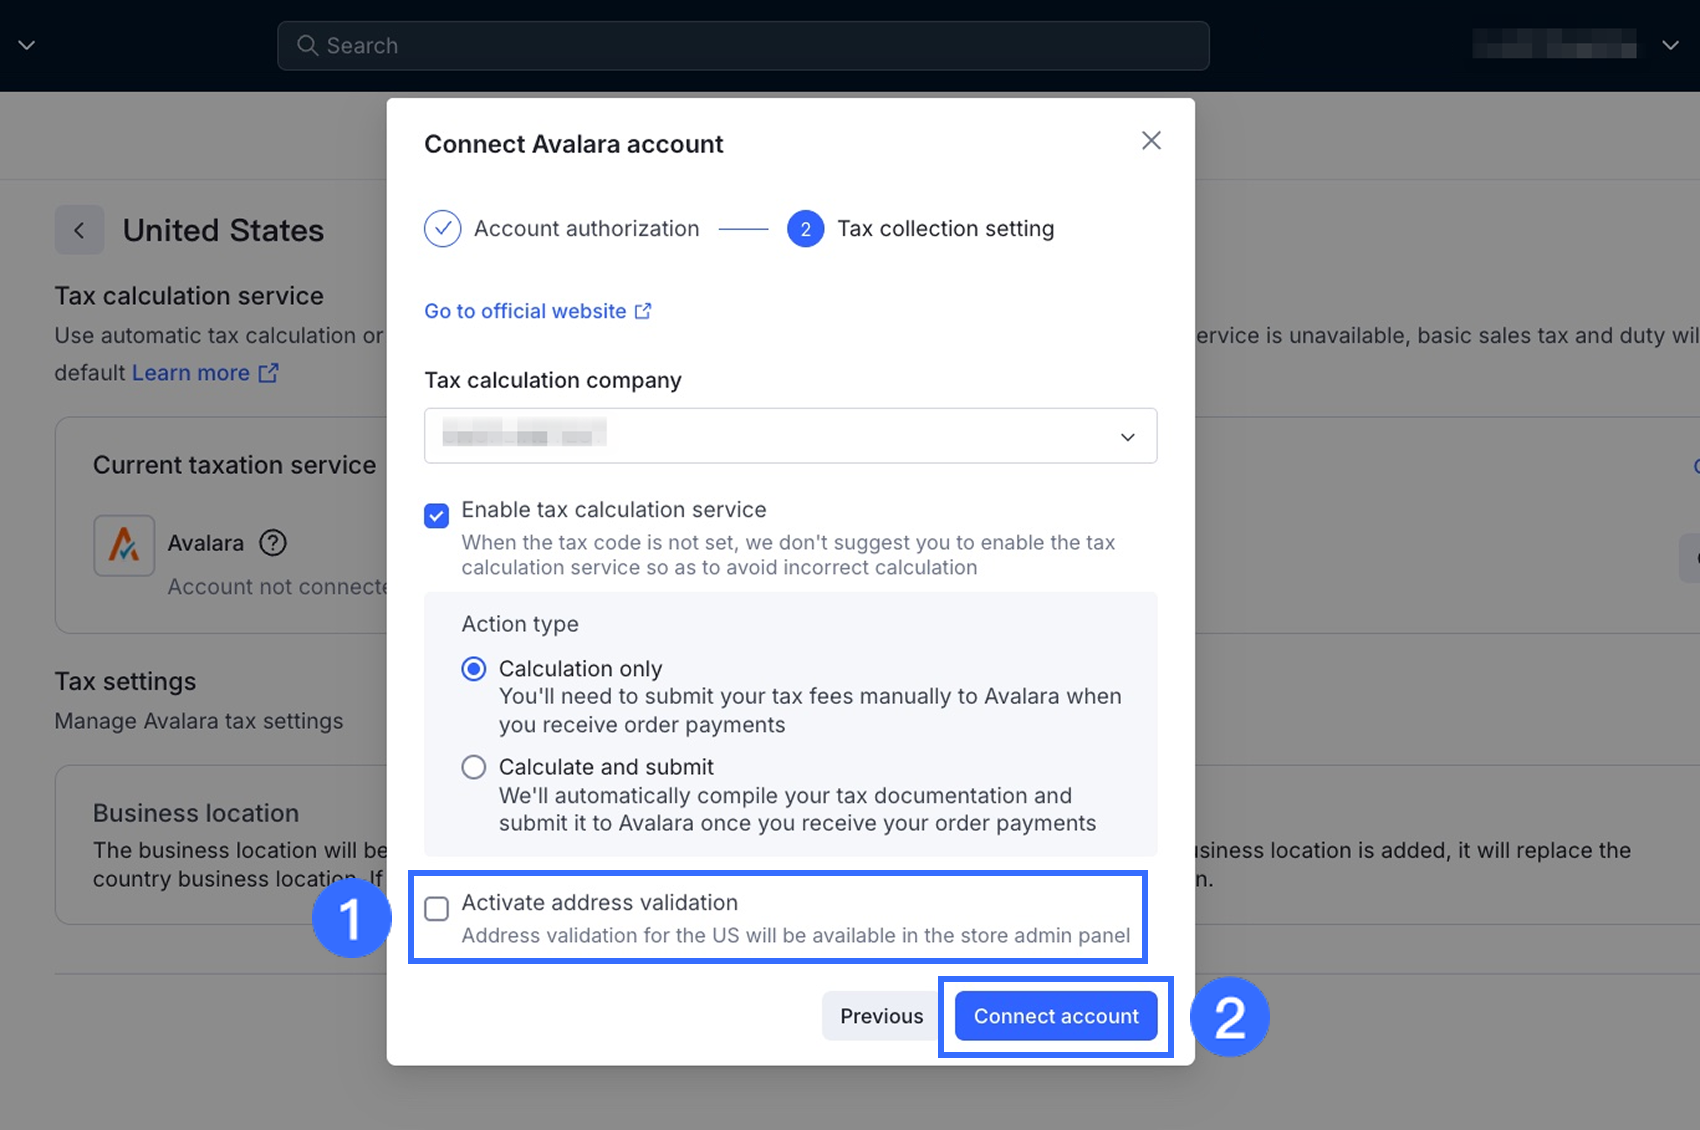Open the Learn more link in background page
Screen dimensions: 1700x1130
point(205,373)
